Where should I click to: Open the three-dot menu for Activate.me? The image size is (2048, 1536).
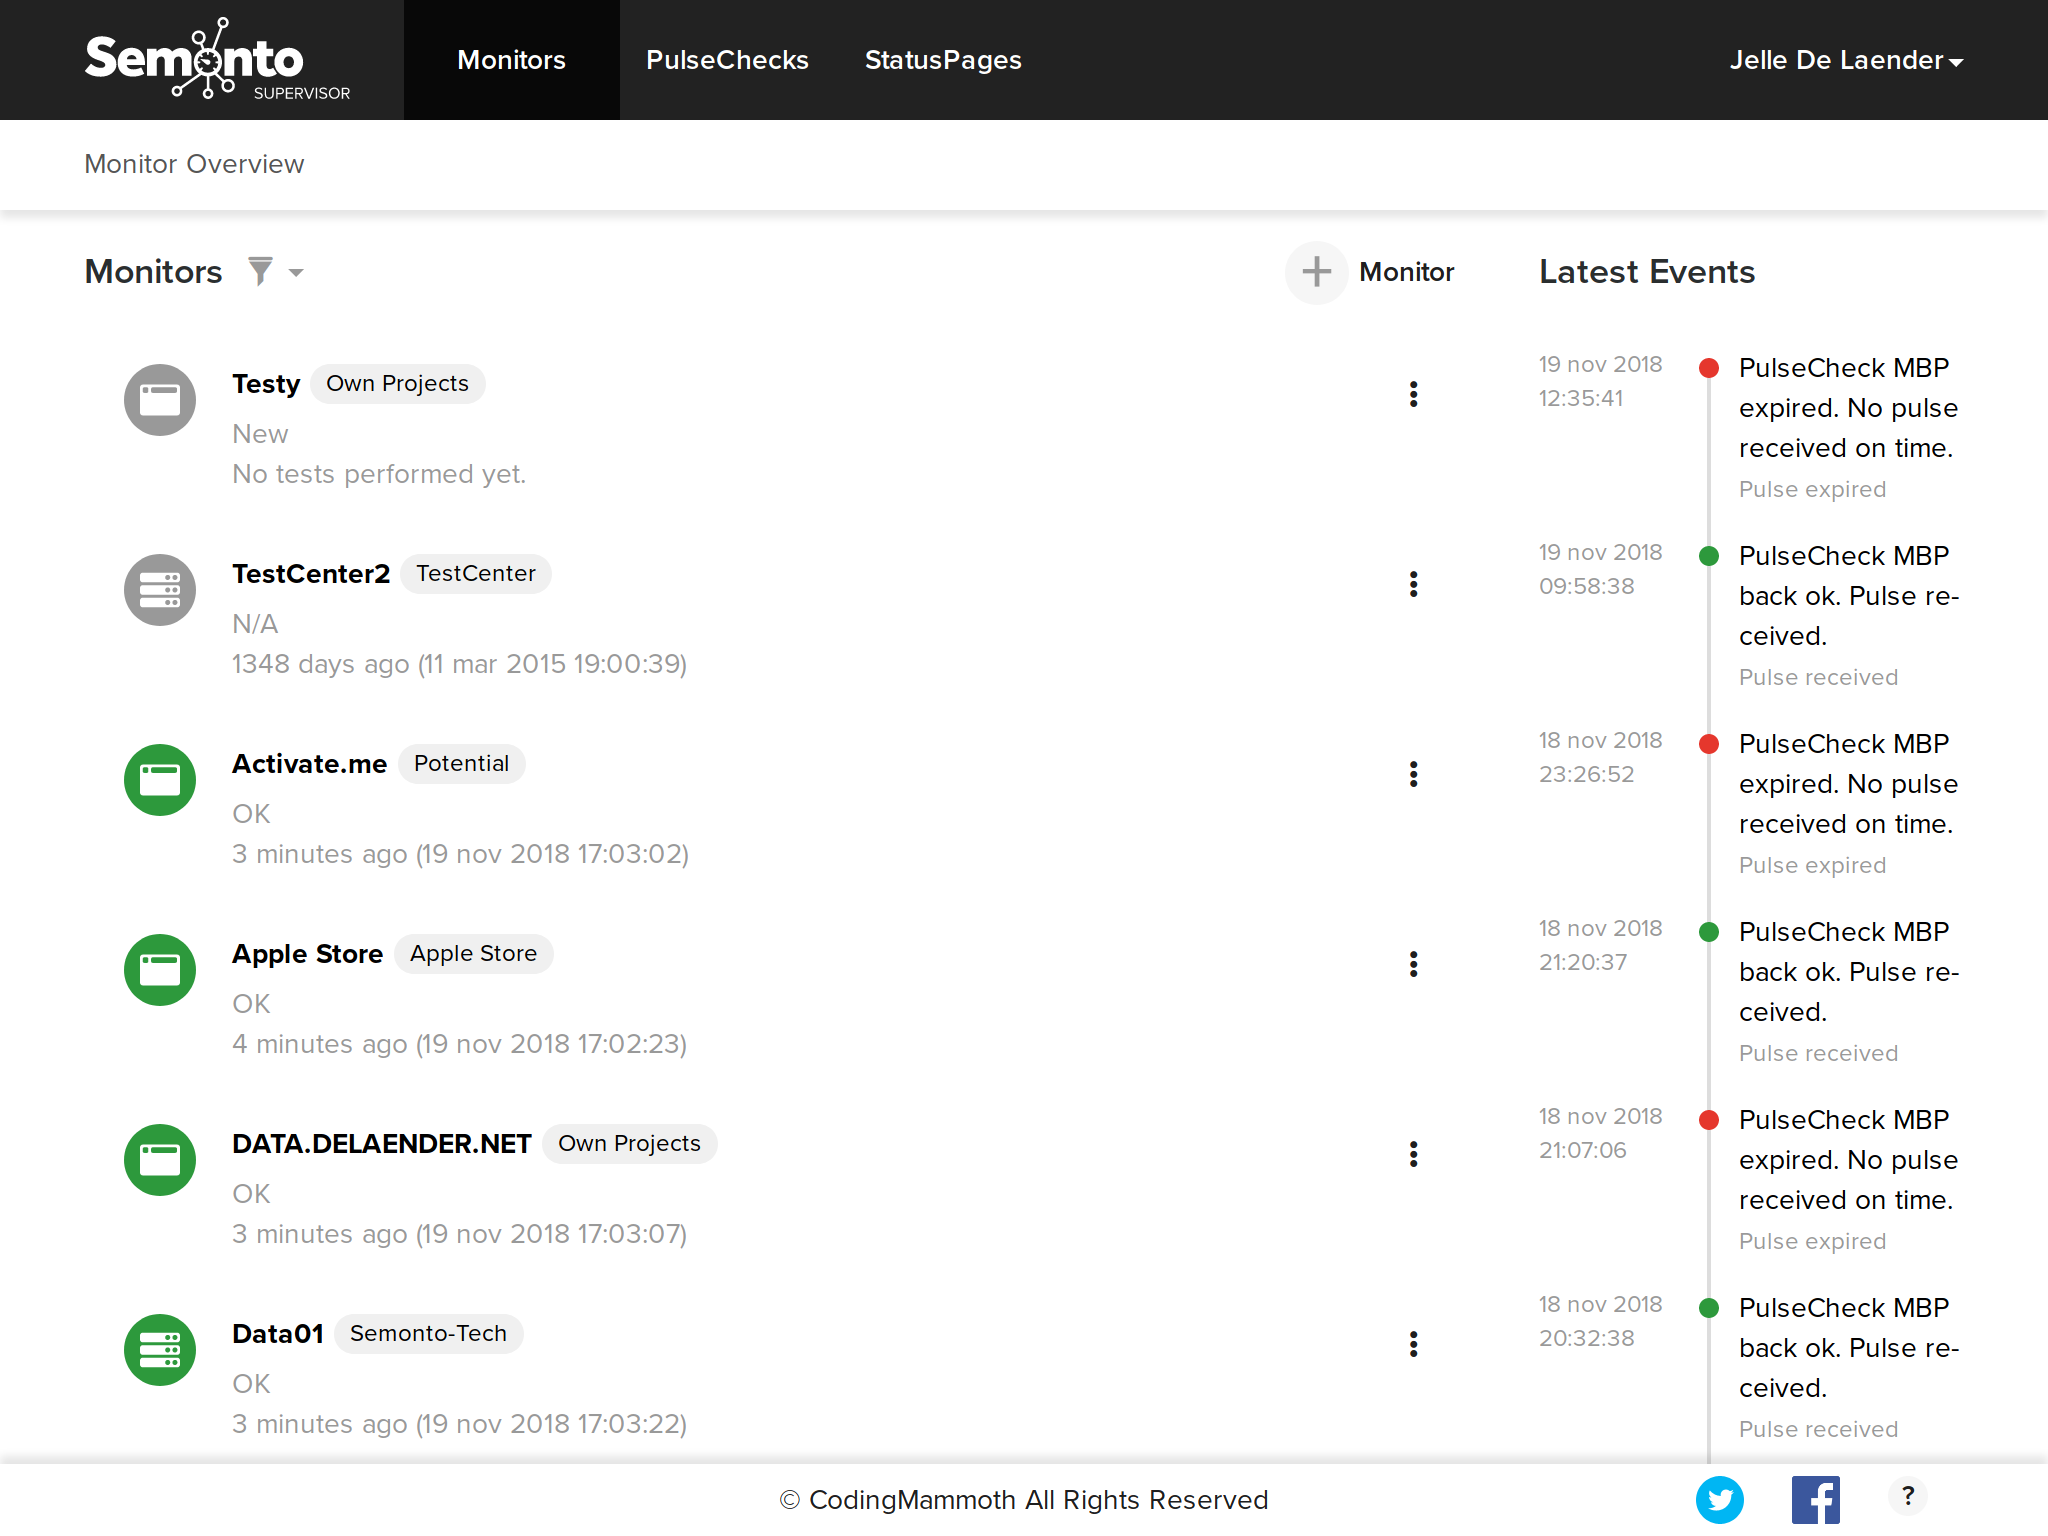tap(1413, 774)
